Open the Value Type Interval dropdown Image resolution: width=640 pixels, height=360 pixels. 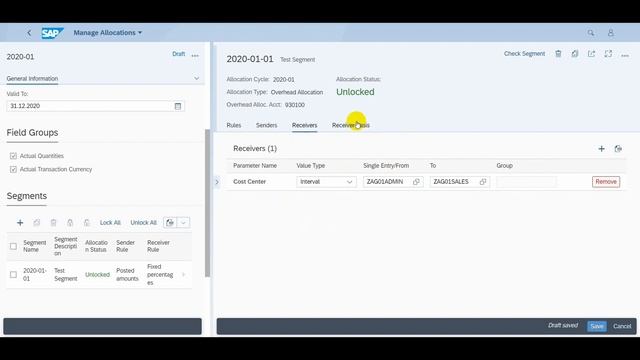point(326,182)
